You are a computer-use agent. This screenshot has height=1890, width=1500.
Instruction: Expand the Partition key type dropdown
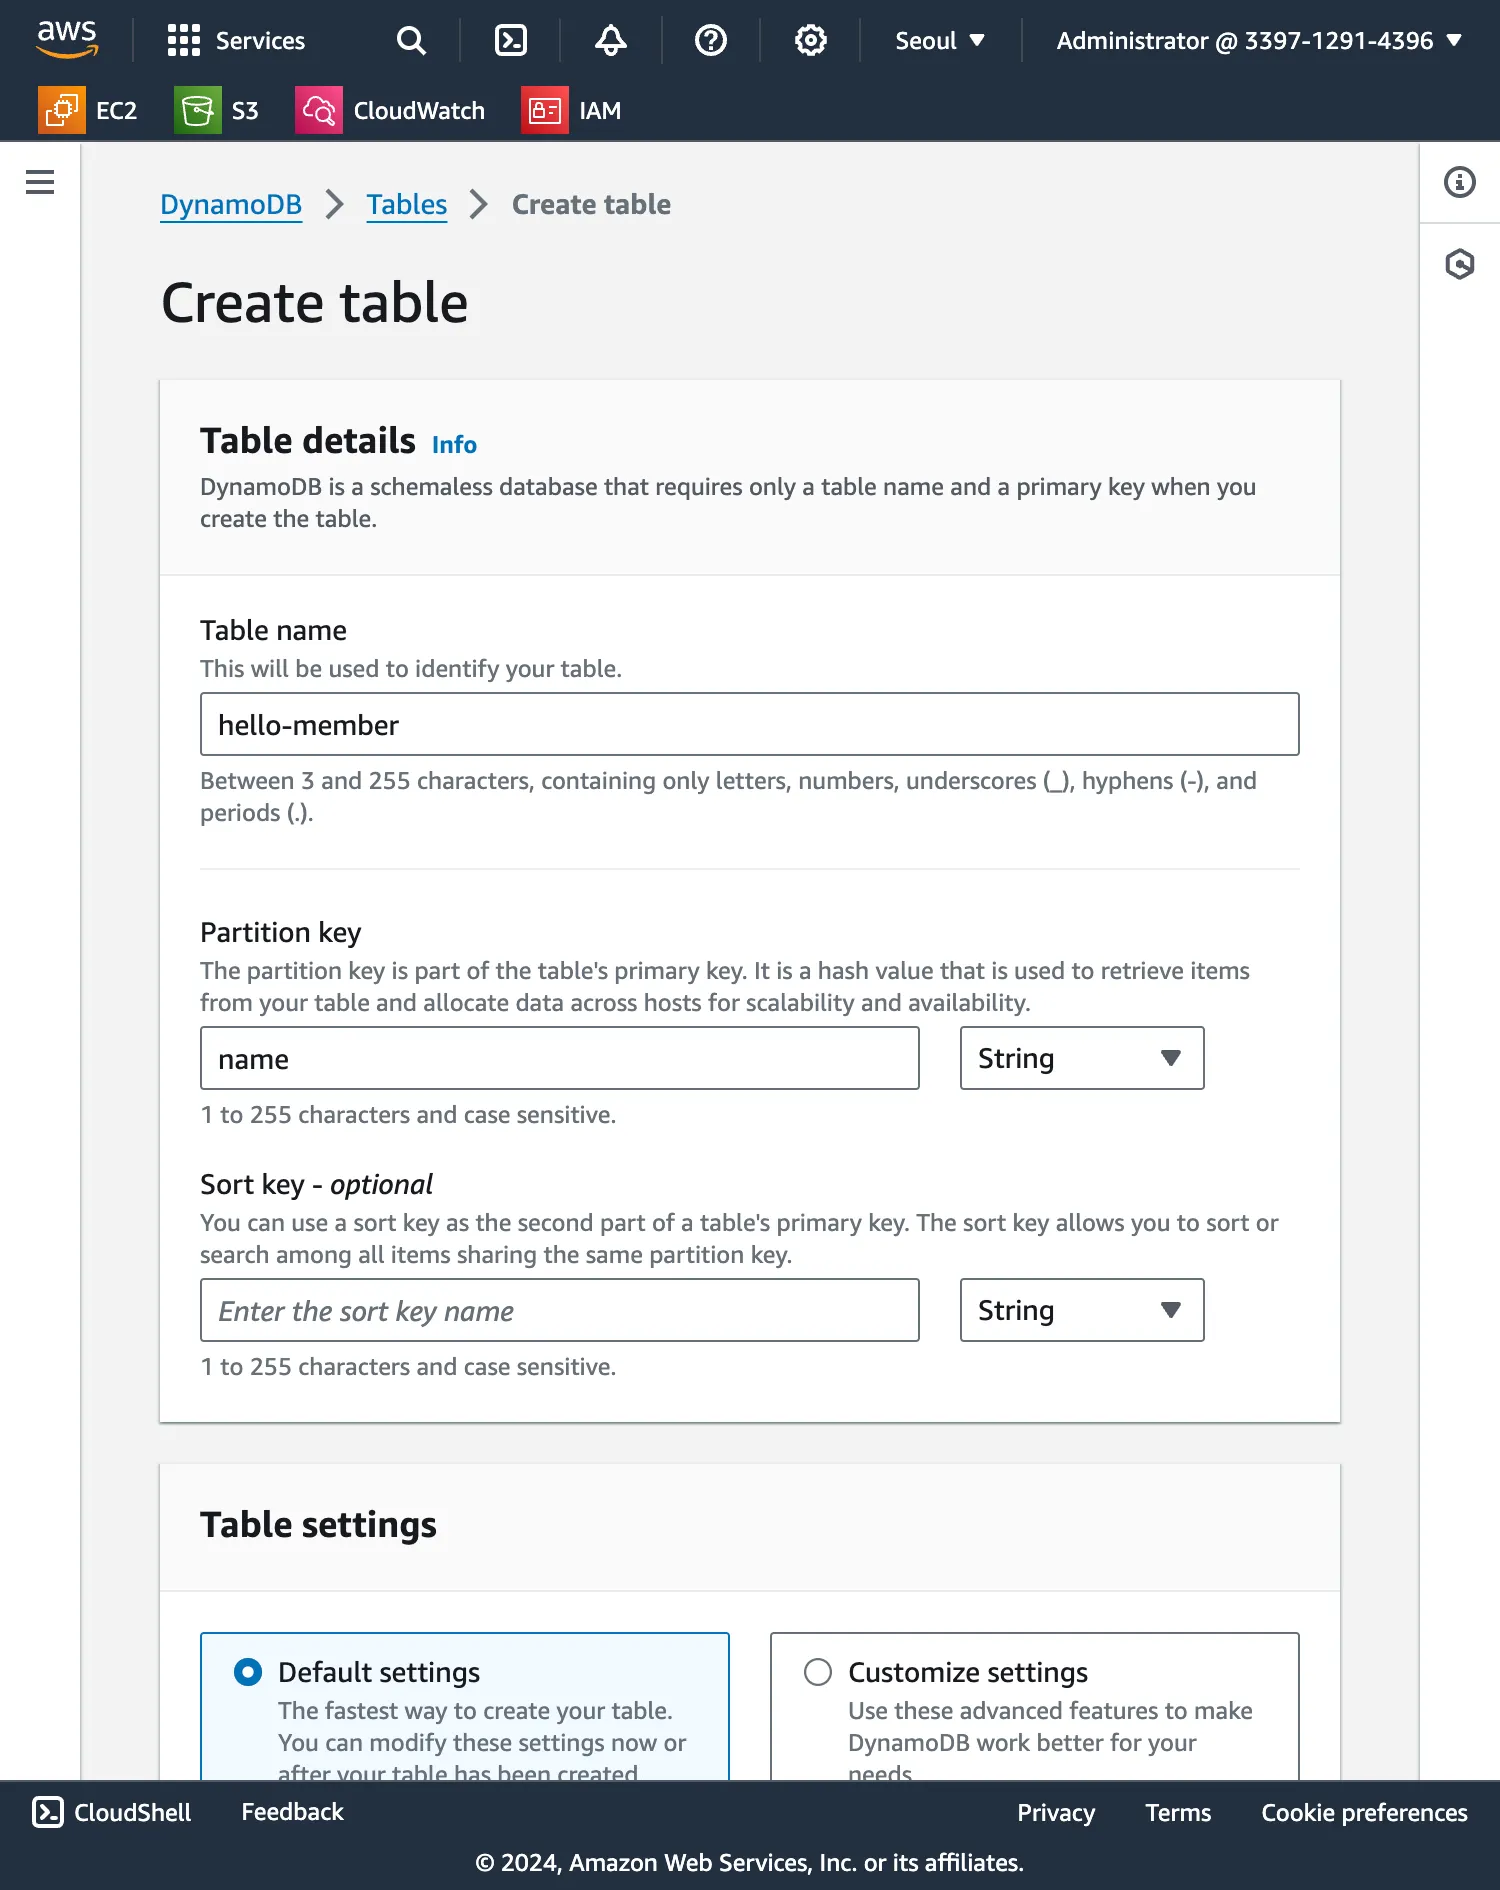(1082, 1058)
